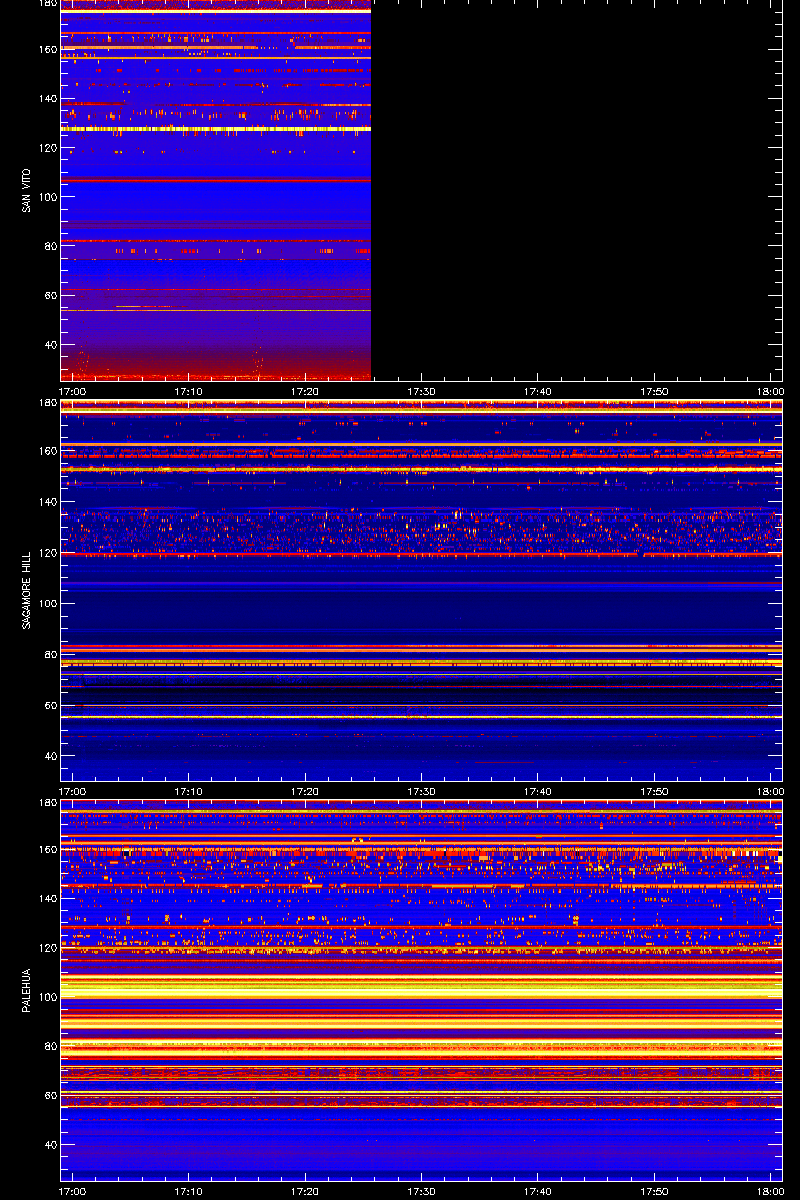Click the 140 frequency tick on San Vito axis
800x1200 pixels.
coord(47,99)
